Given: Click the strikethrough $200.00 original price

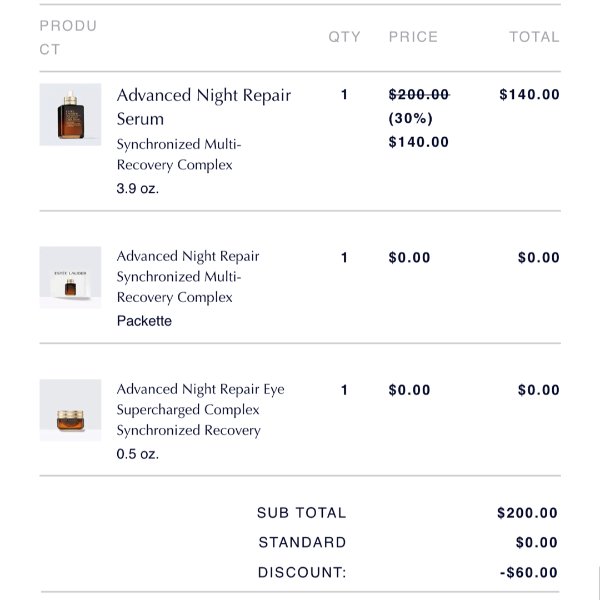Looking at the screenshot, I should pos(419,95).
